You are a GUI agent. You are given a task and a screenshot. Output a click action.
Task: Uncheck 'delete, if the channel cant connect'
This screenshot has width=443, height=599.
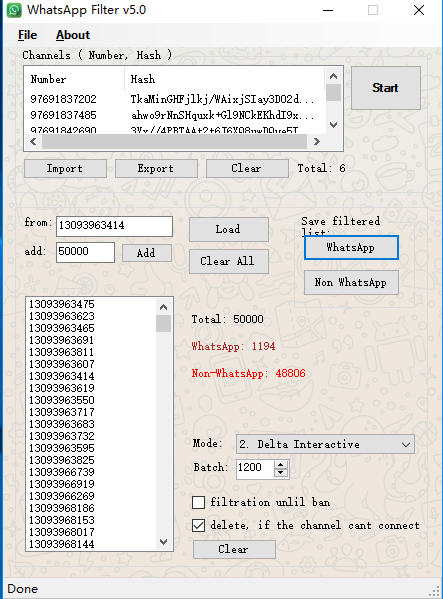click(199, 526)
